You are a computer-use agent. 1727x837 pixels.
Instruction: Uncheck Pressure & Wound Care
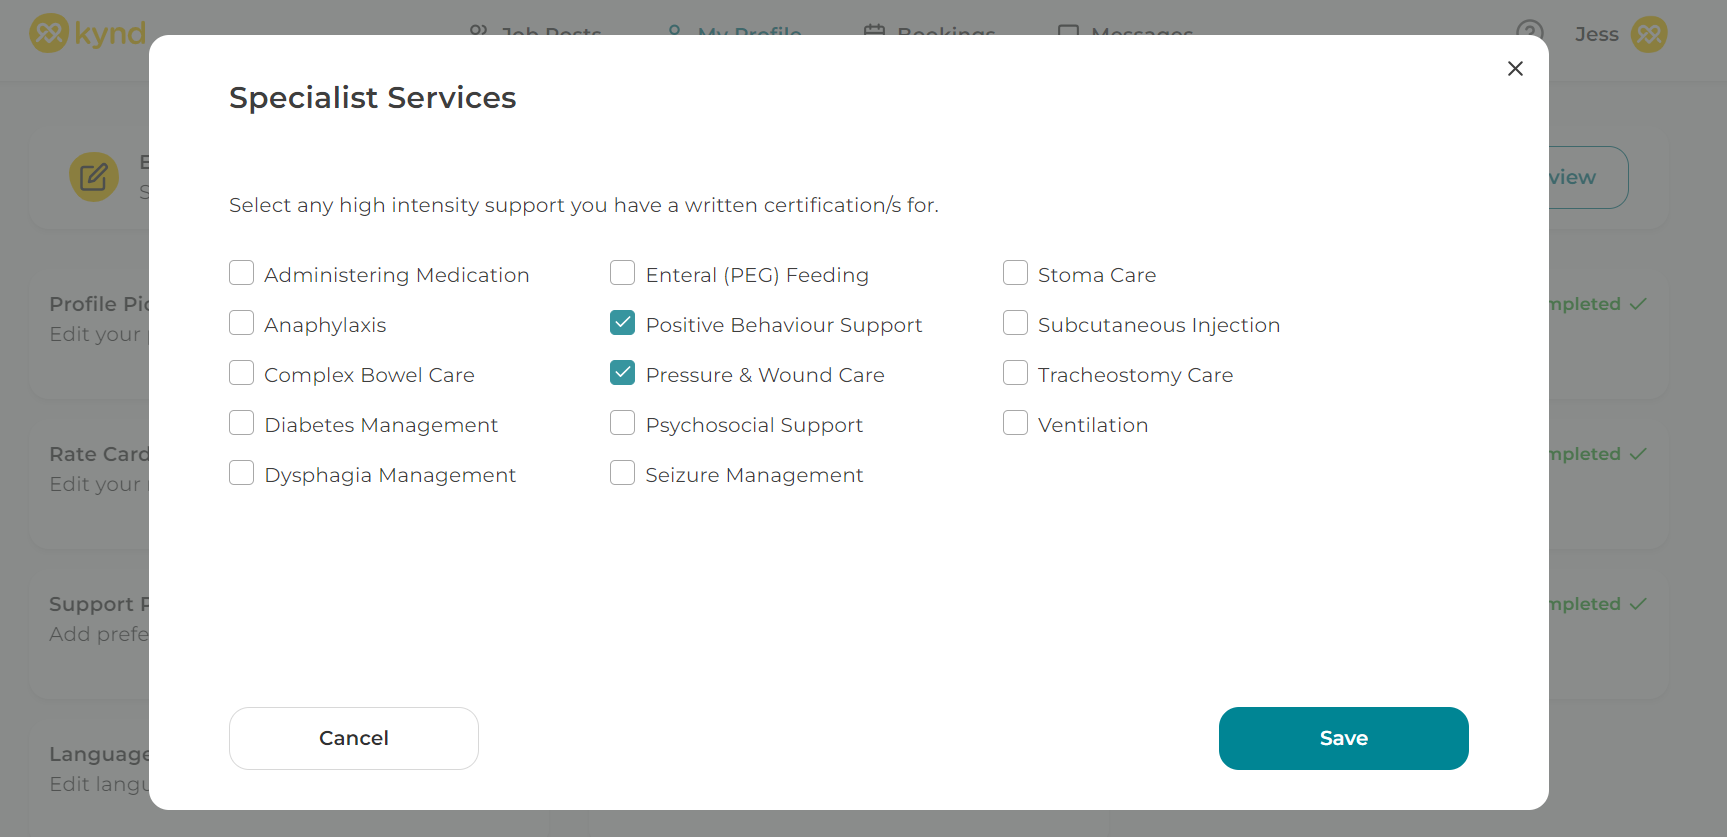622,373
